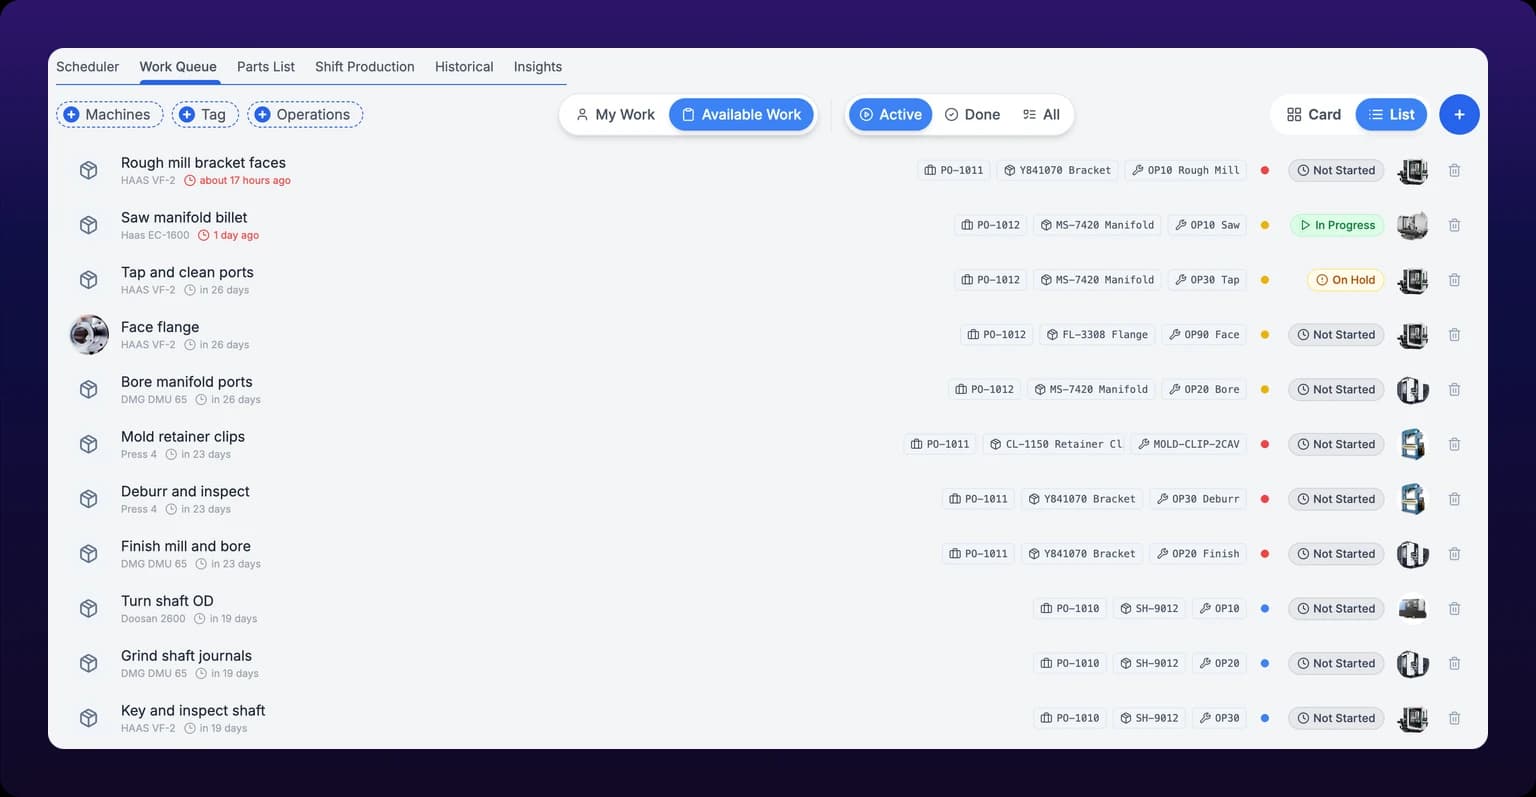1536x797 pixels.
Task: Open the Insights tab
Action: pos(538,67)
